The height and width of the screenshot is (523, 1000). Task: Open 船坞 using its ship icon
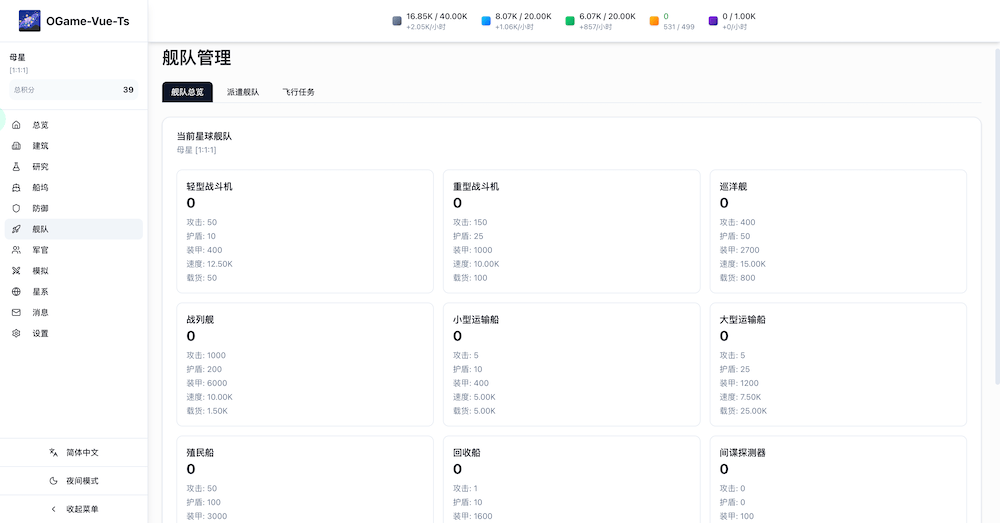[16, 188]
